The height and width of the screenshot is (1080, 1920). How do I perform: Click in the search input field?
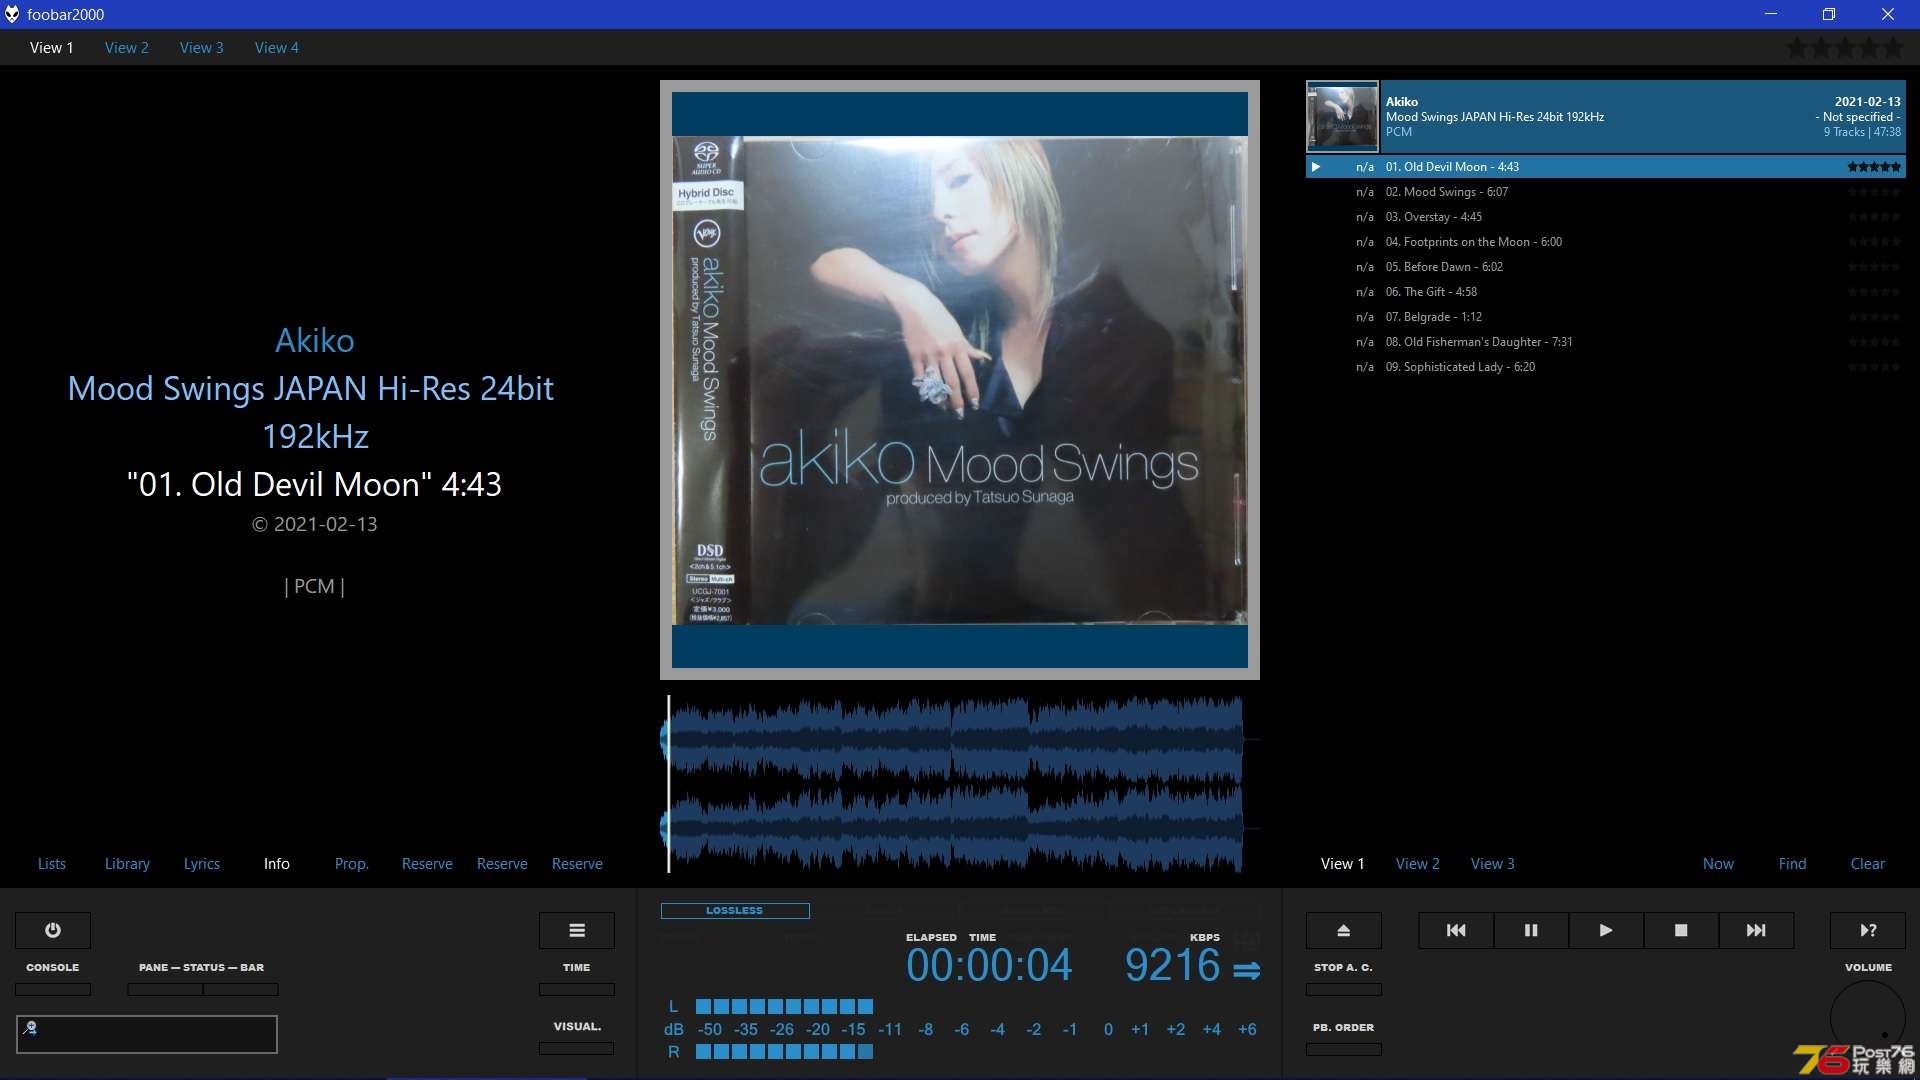tap(147, 1034)
